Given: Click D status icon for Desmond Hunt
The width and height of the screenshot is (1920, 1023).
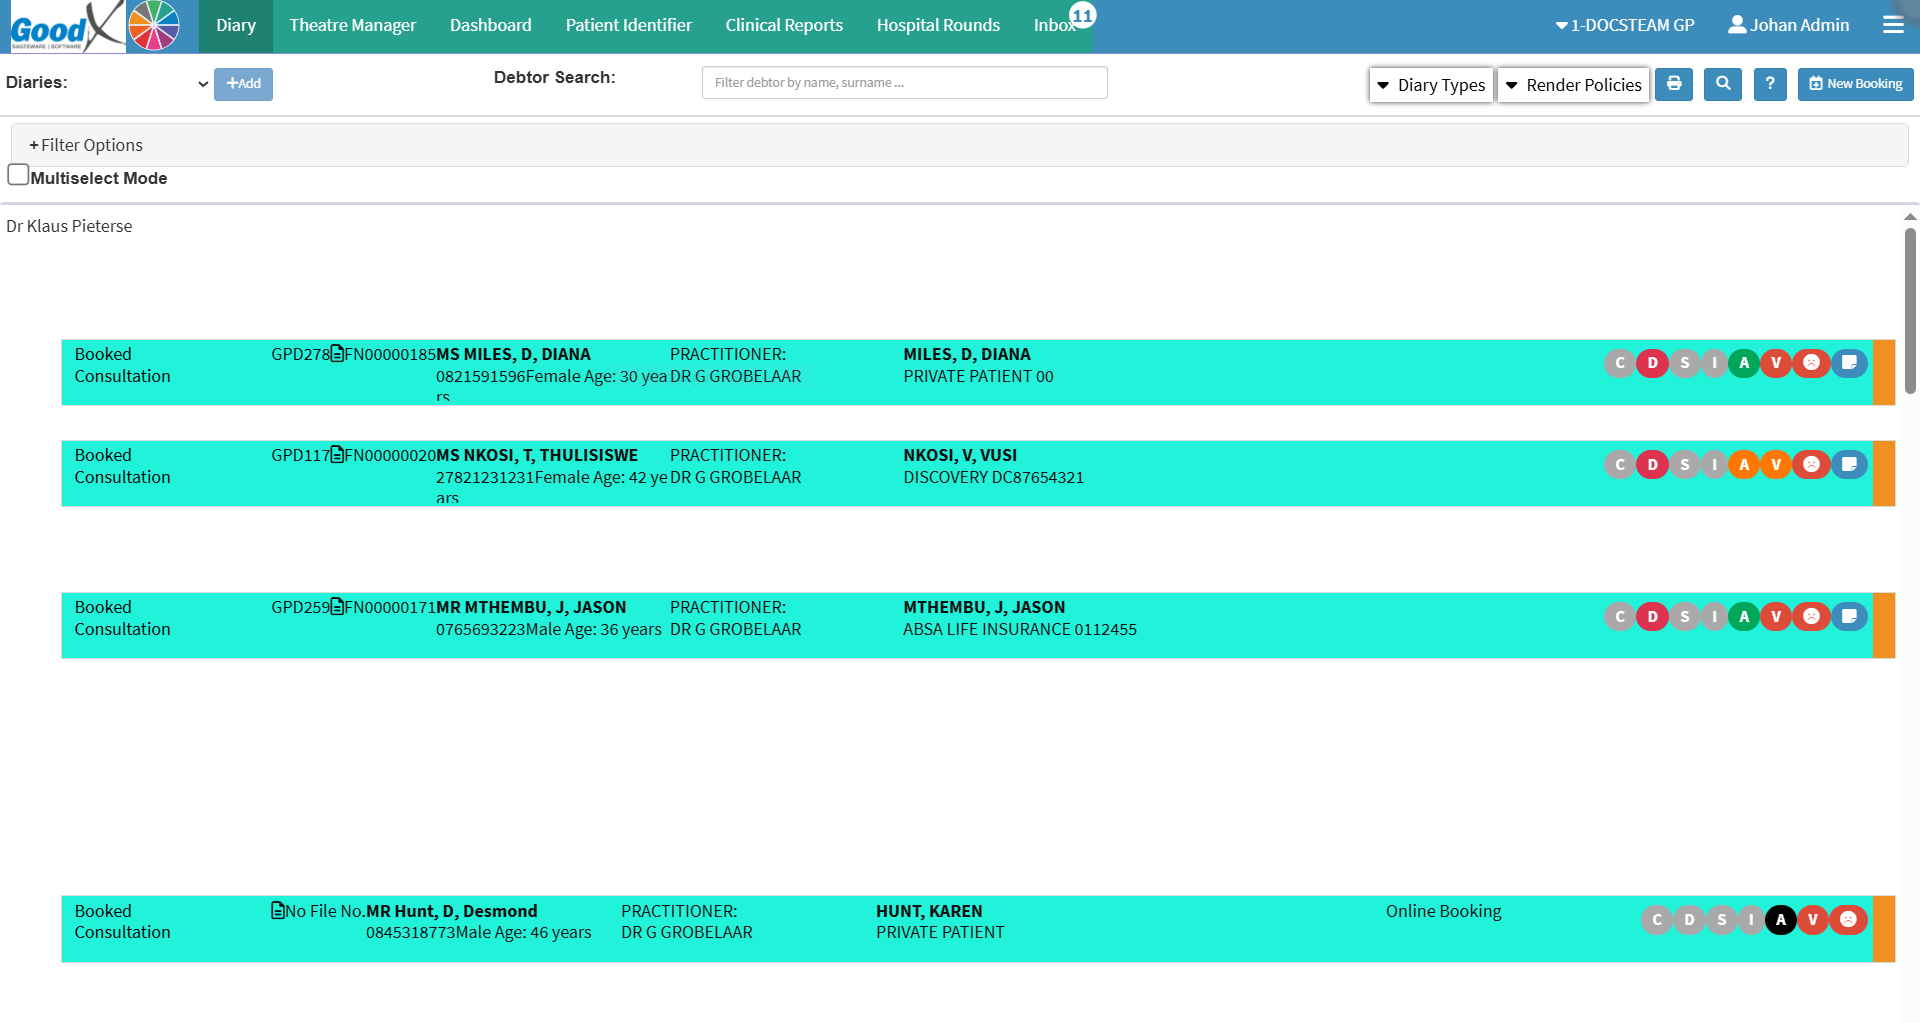Looking at the screenshot, I should point(1689,920).
